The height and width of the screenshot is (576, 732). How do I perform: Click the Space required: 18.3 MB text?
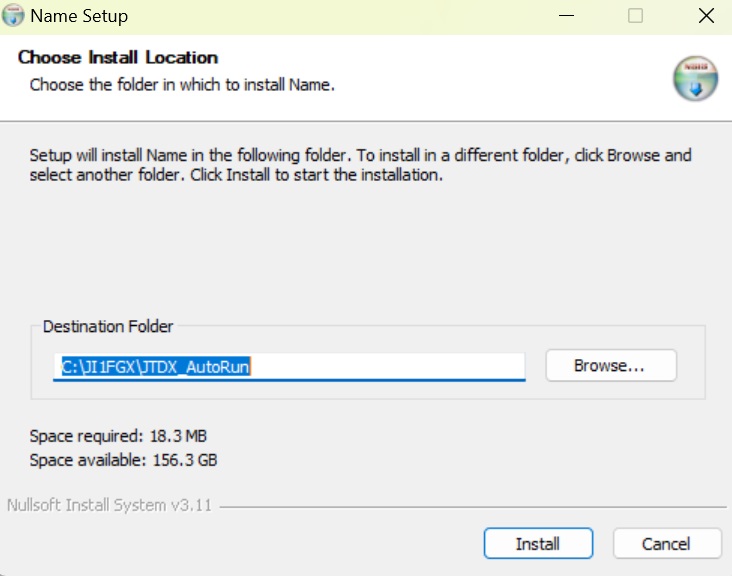click(118, 436)
